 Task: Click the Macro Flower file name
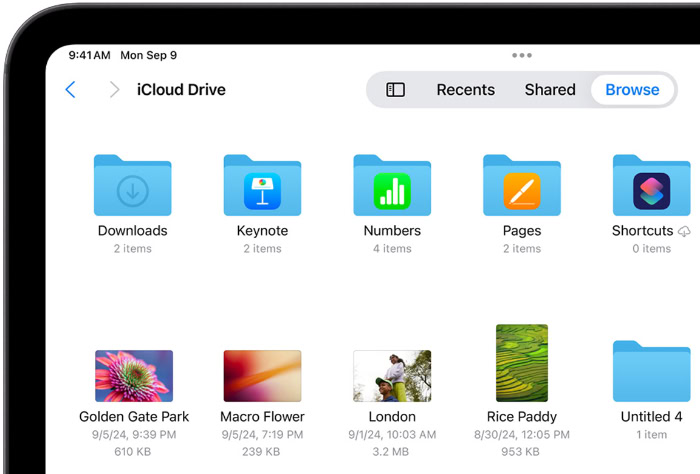pos(262,417)
